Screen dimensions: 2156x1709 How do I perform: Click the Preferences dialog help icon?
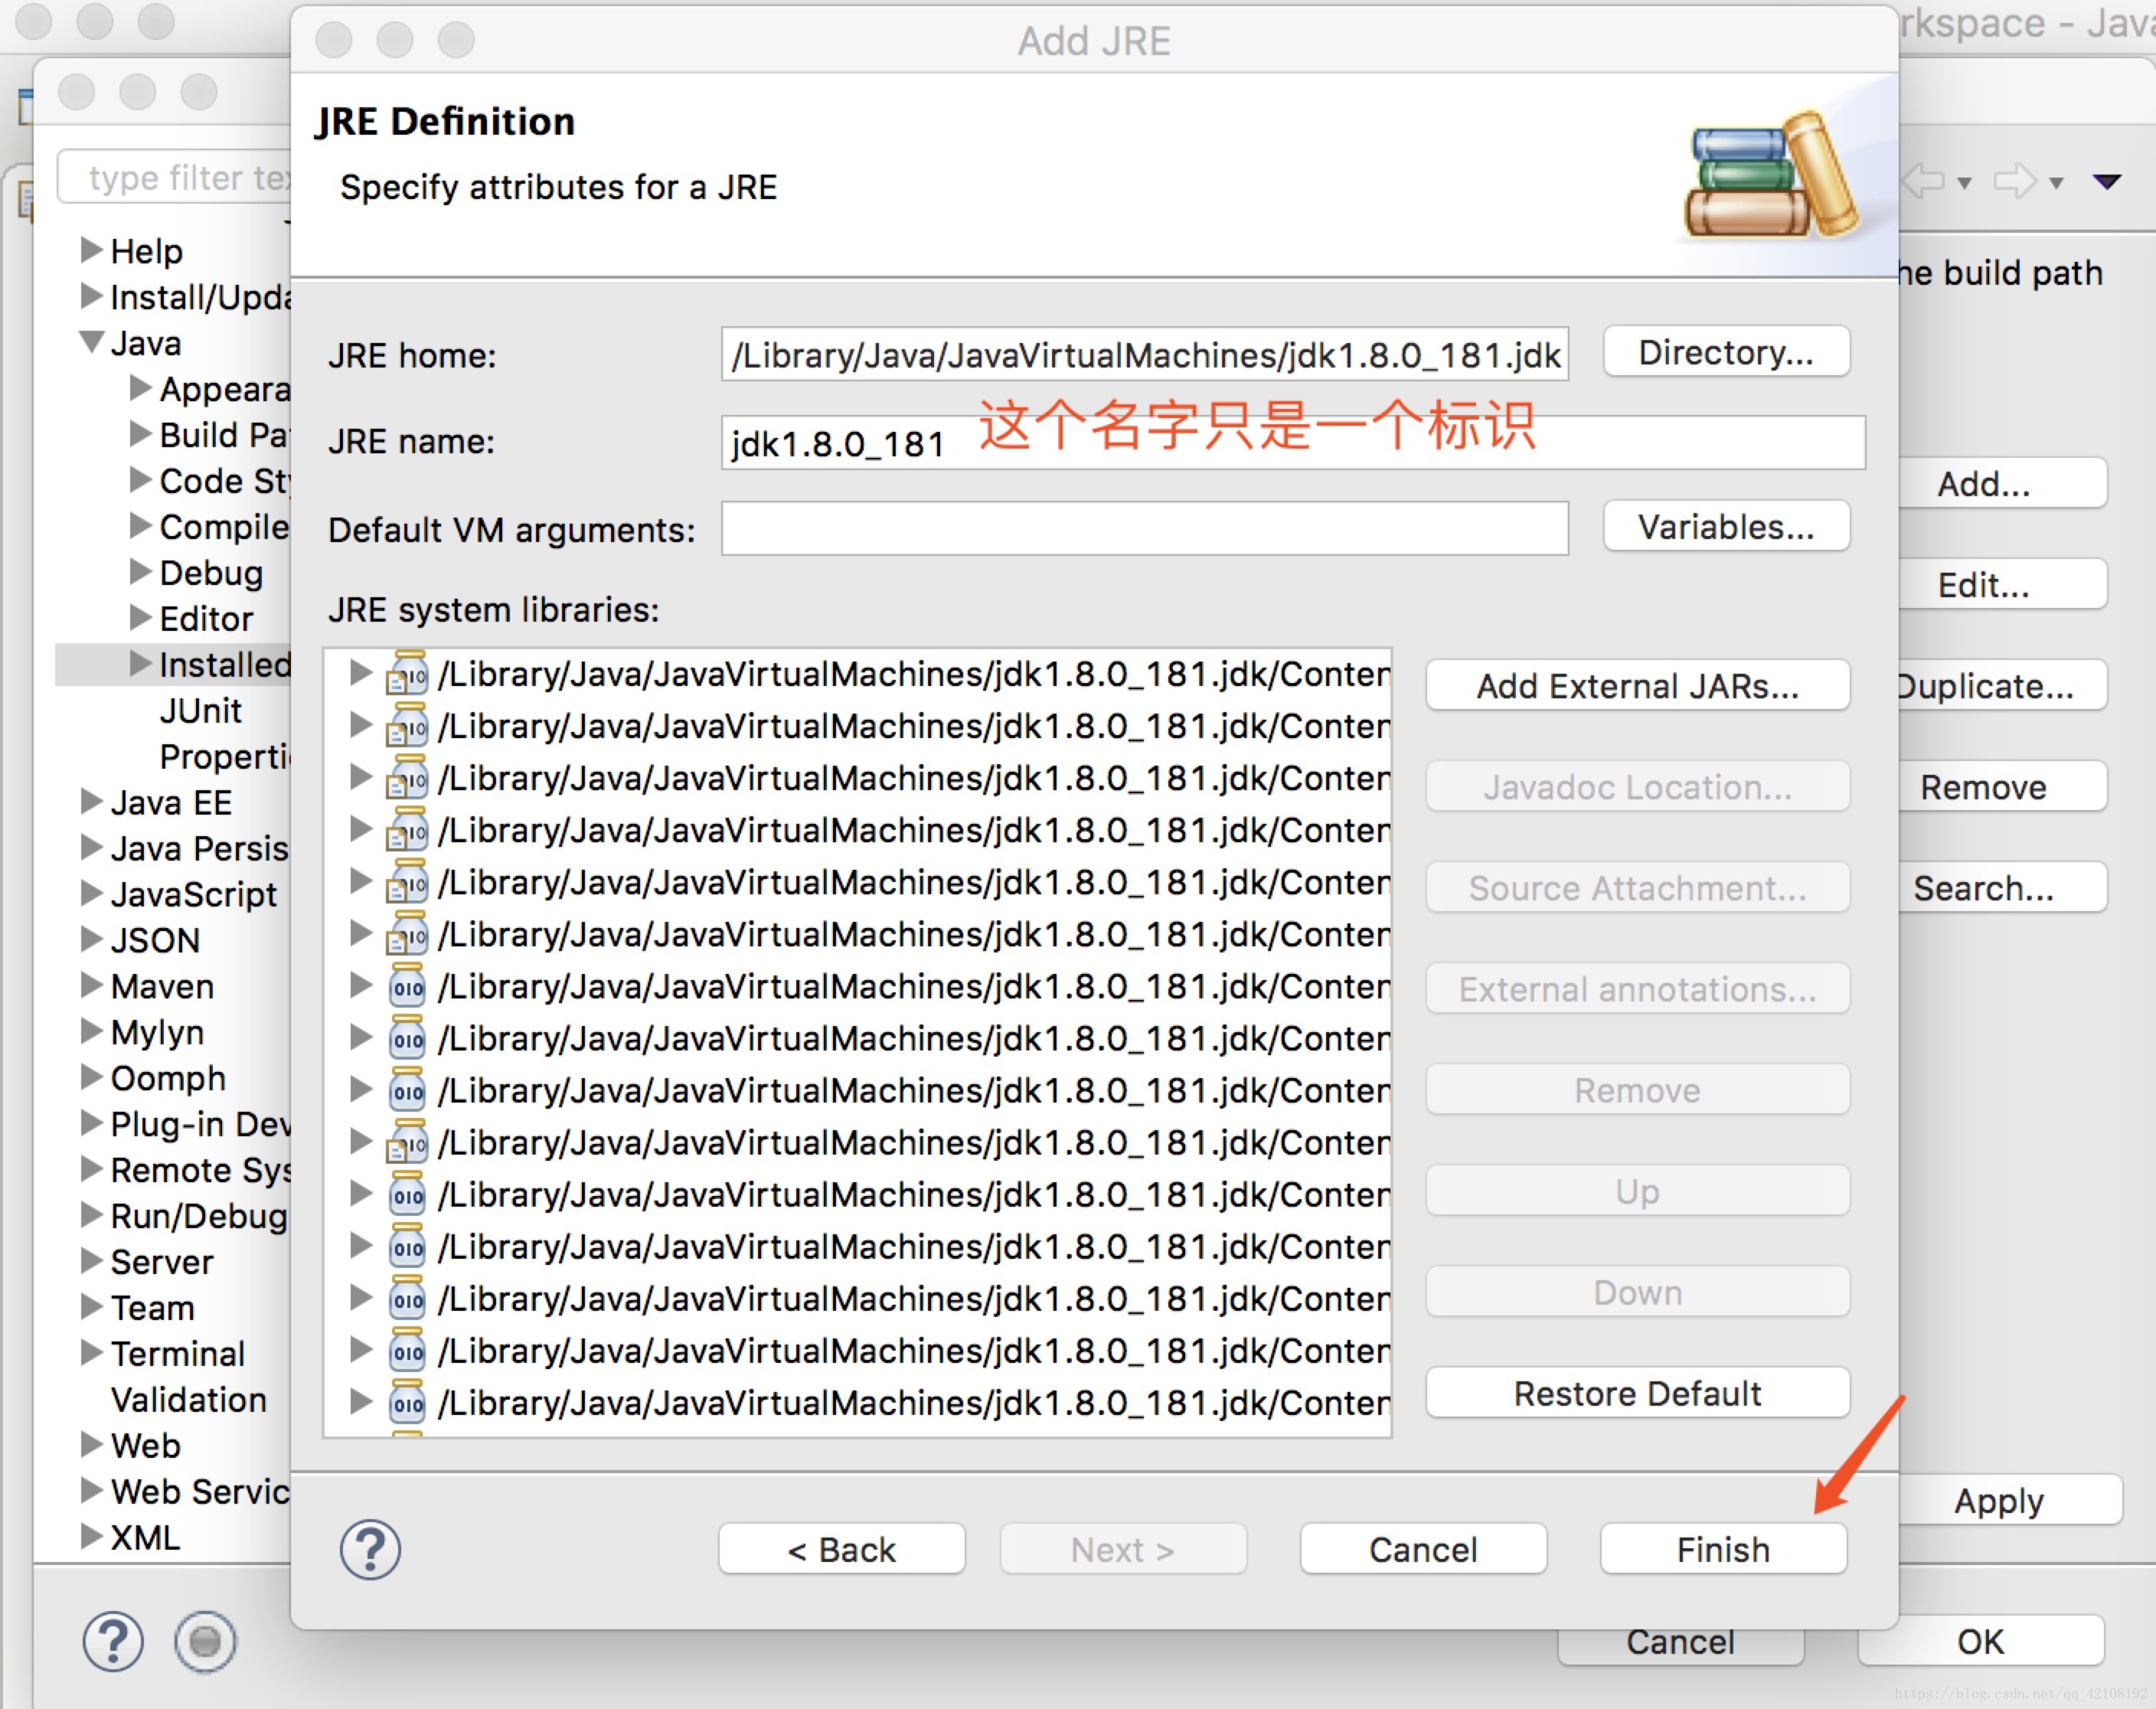(x=113, y=1641)
